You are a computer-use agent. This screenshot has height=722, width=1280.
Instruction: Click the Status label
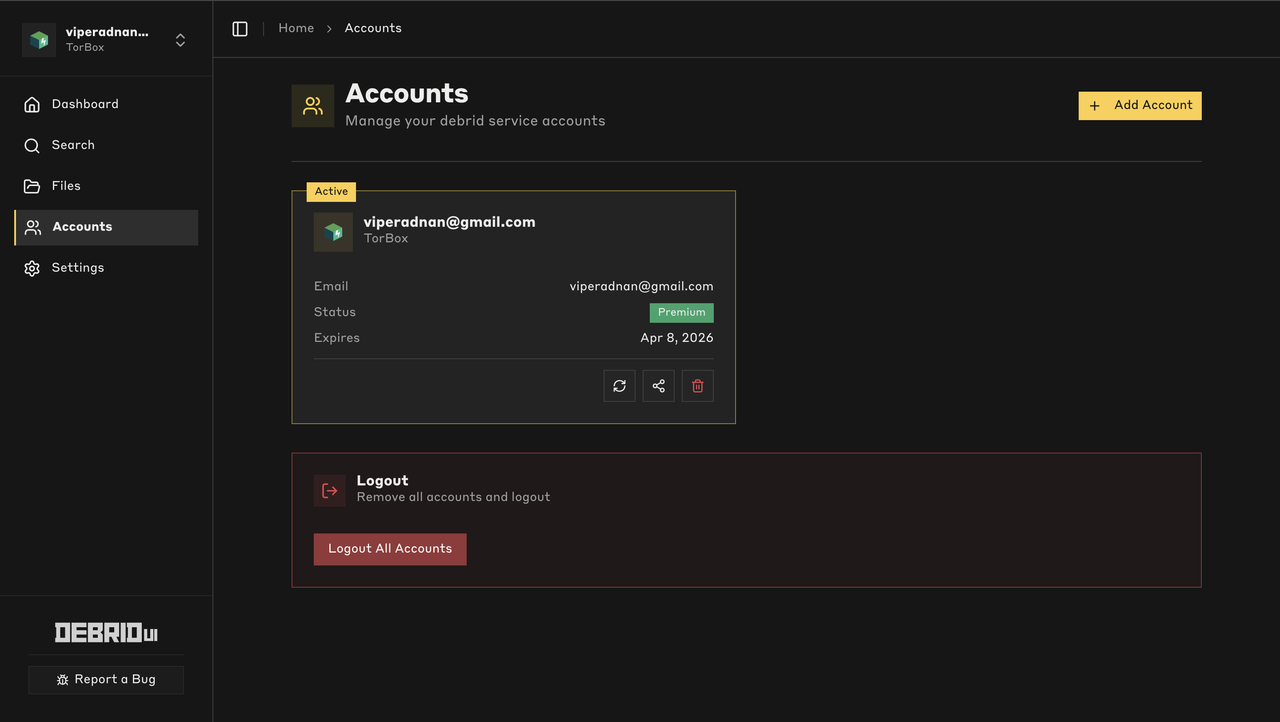point(335,312)
